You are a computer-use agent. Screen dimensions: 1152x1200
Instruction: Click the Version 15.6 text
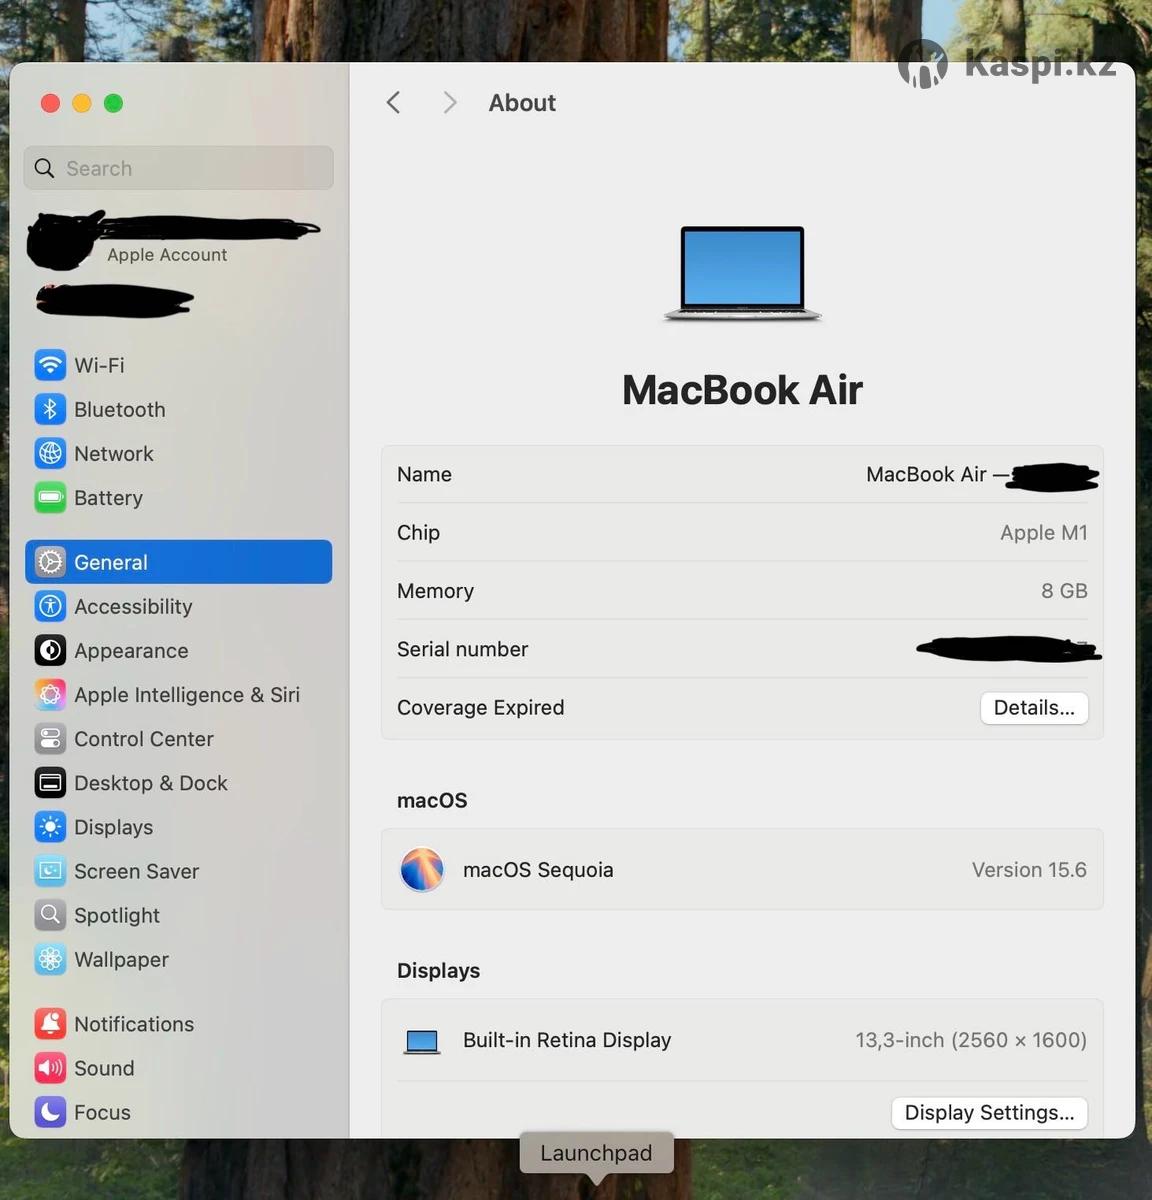(x=1029, y=870)
